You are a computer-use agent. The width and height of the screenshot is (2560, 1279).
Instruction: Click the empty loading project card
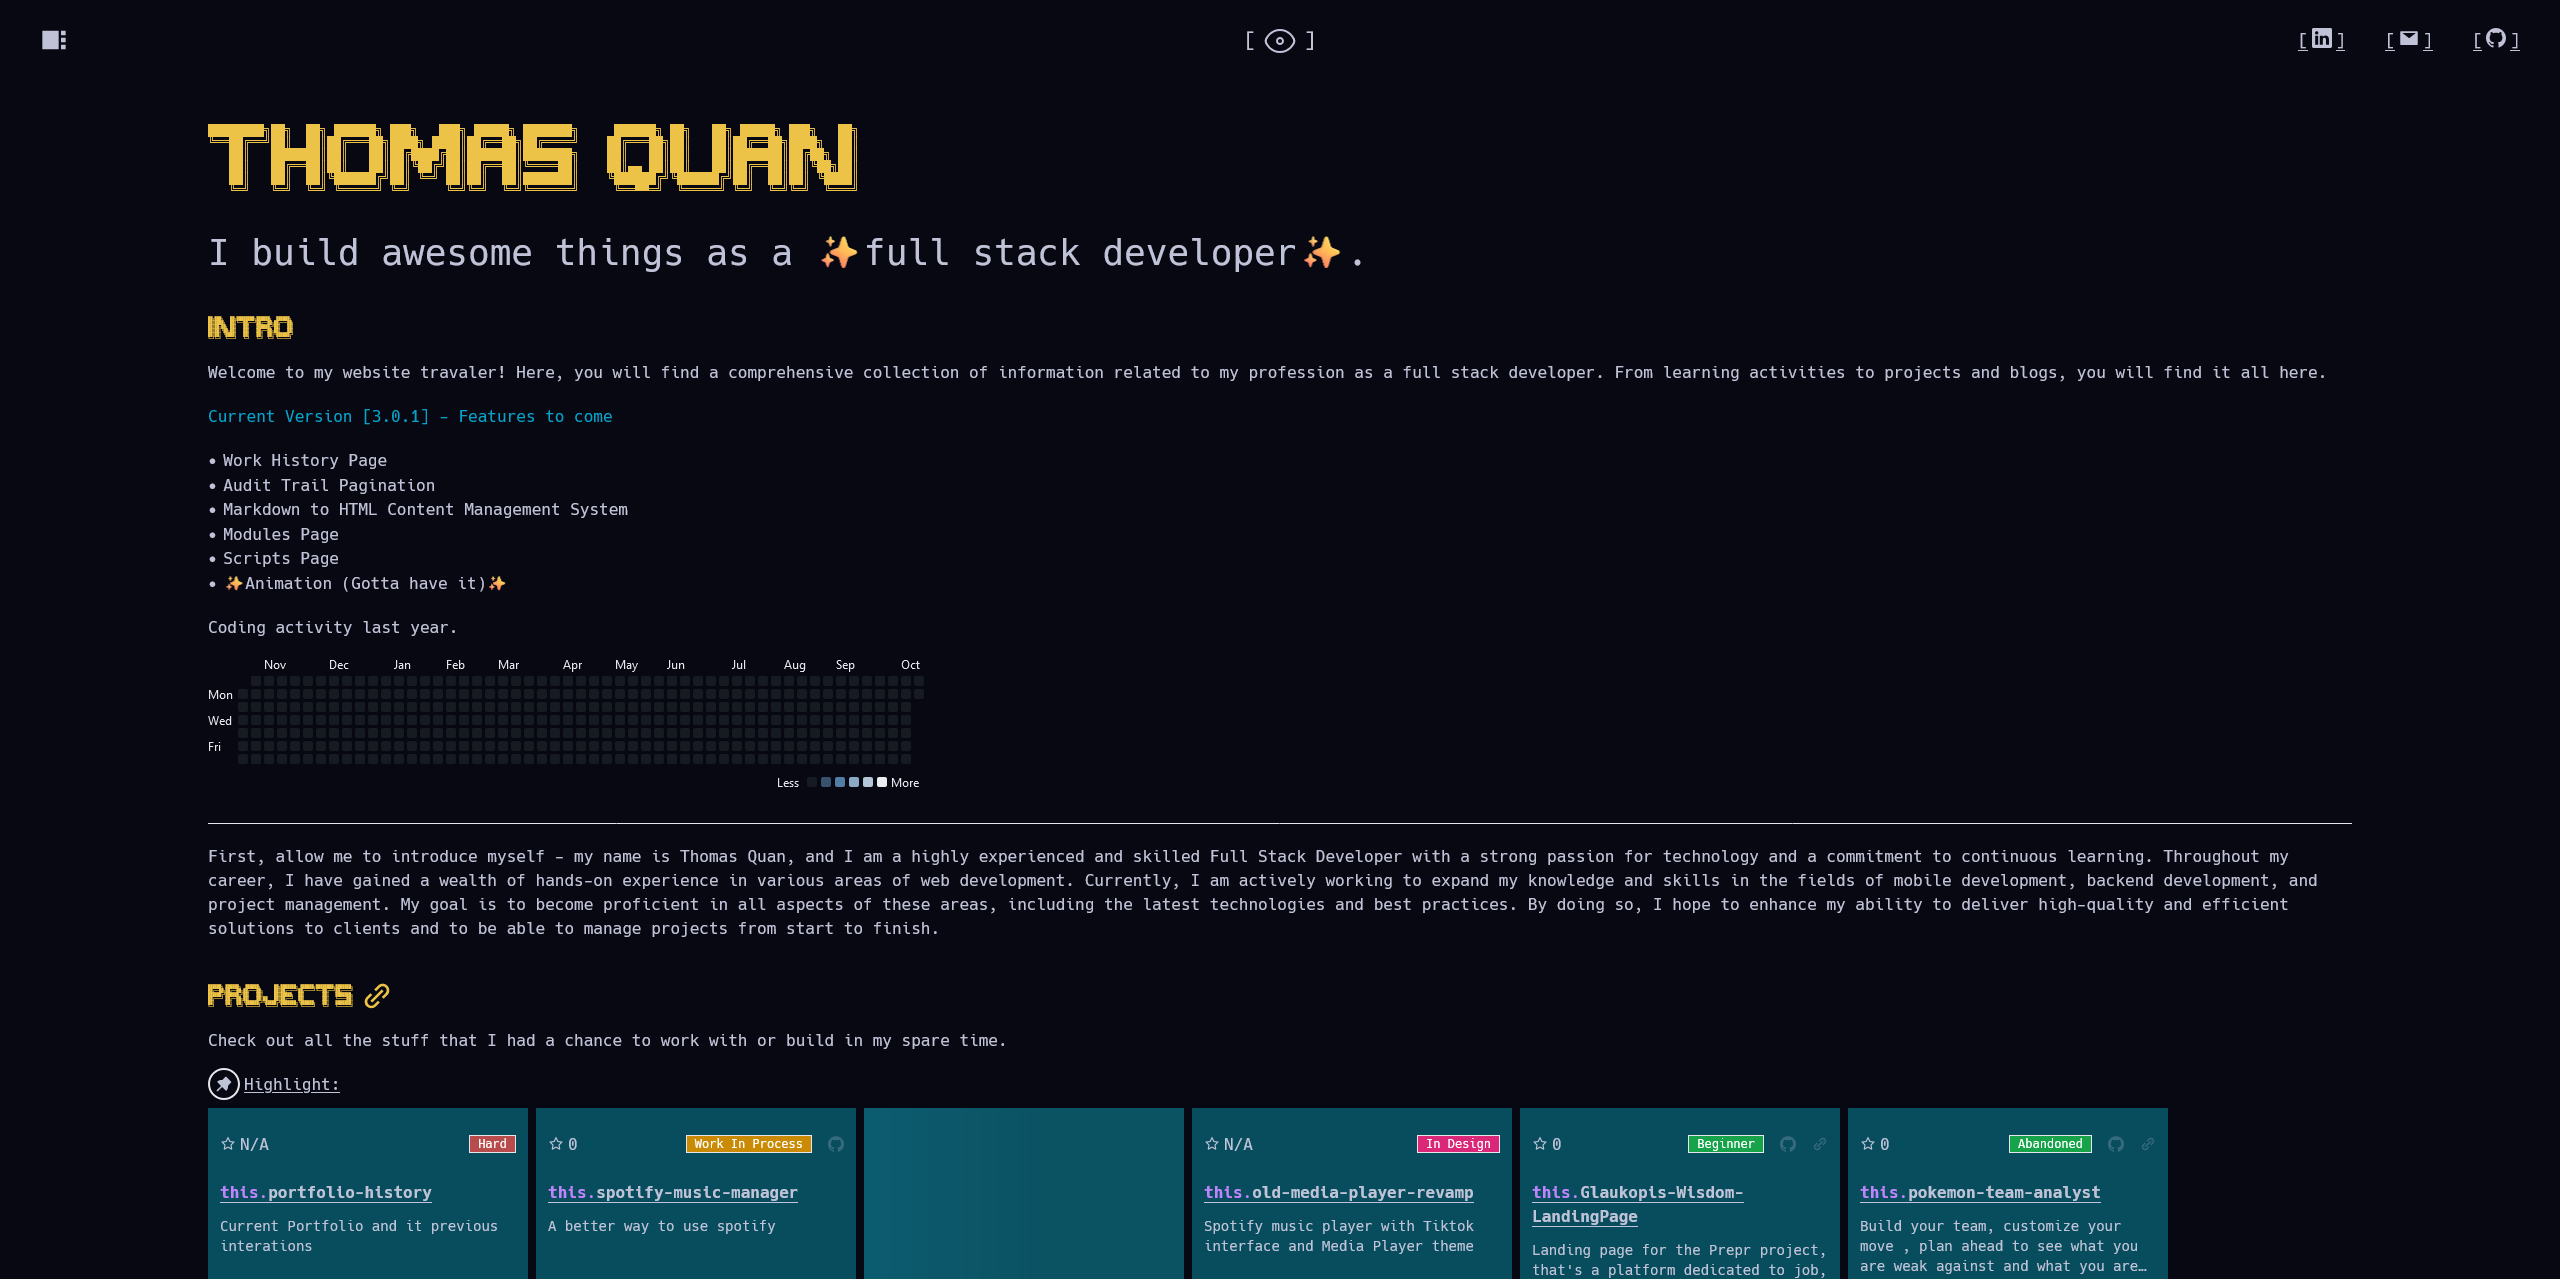(1023, 1192)
